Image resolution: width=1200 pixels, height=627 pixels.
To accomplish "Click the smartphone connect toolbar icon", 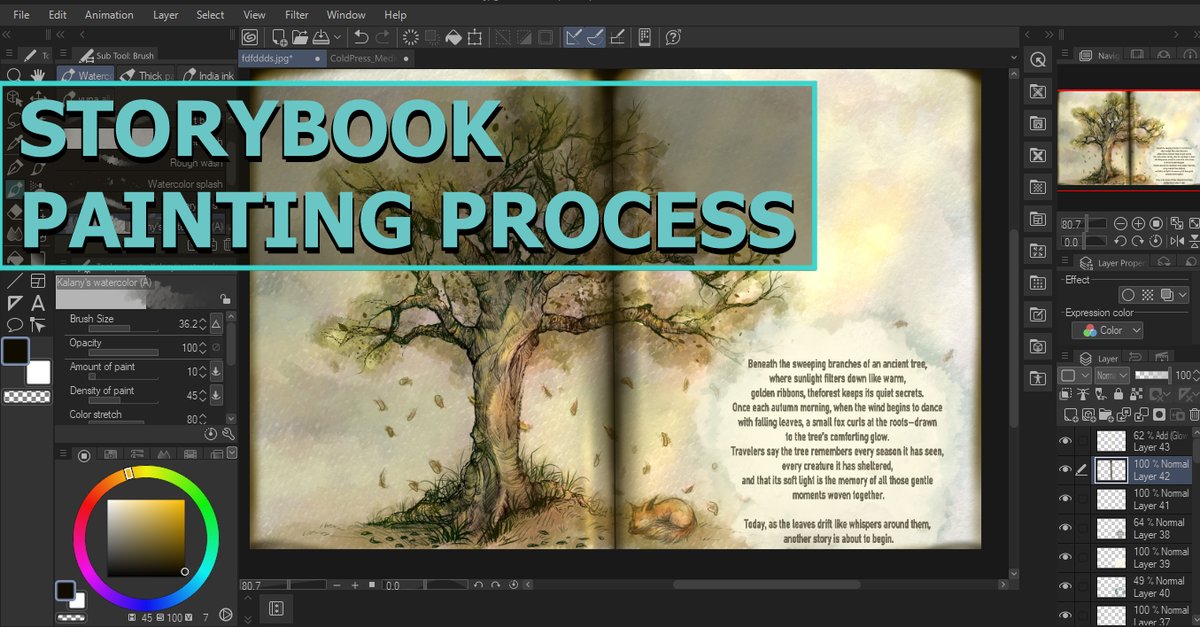I will [645, 37].
